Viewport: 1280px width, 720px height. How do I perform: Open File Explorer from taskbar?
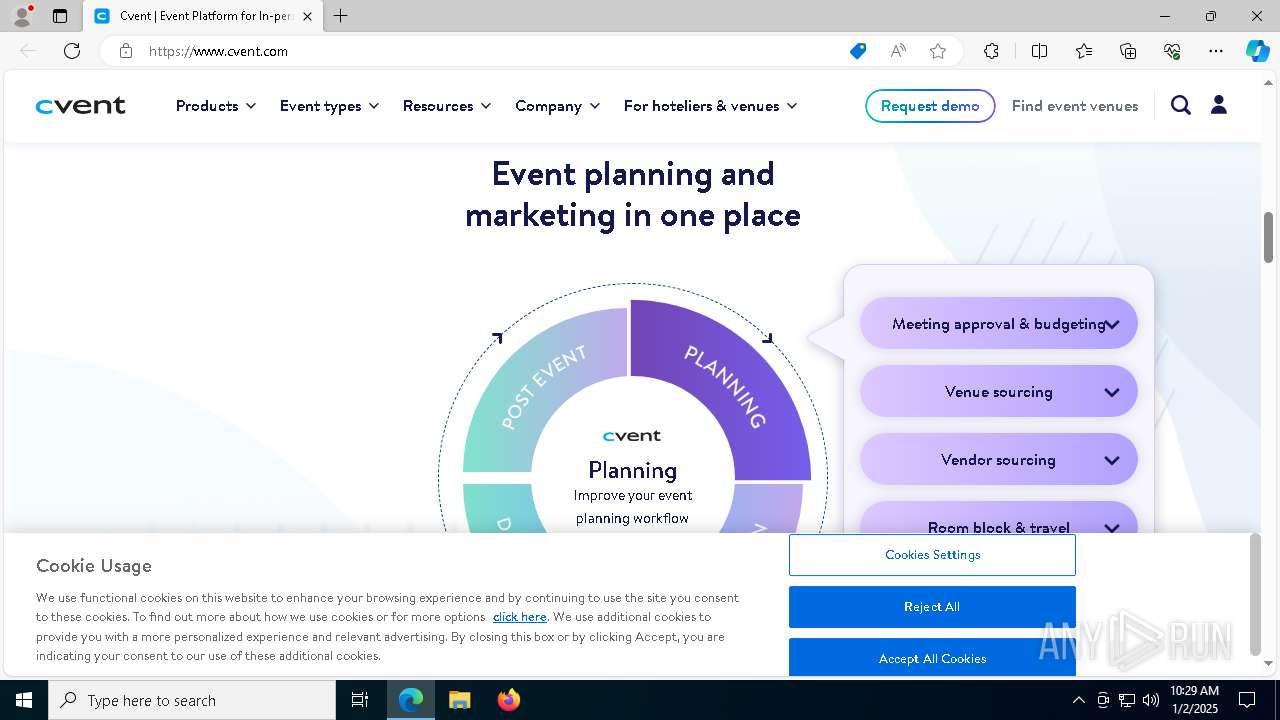[x=459, y=700]
